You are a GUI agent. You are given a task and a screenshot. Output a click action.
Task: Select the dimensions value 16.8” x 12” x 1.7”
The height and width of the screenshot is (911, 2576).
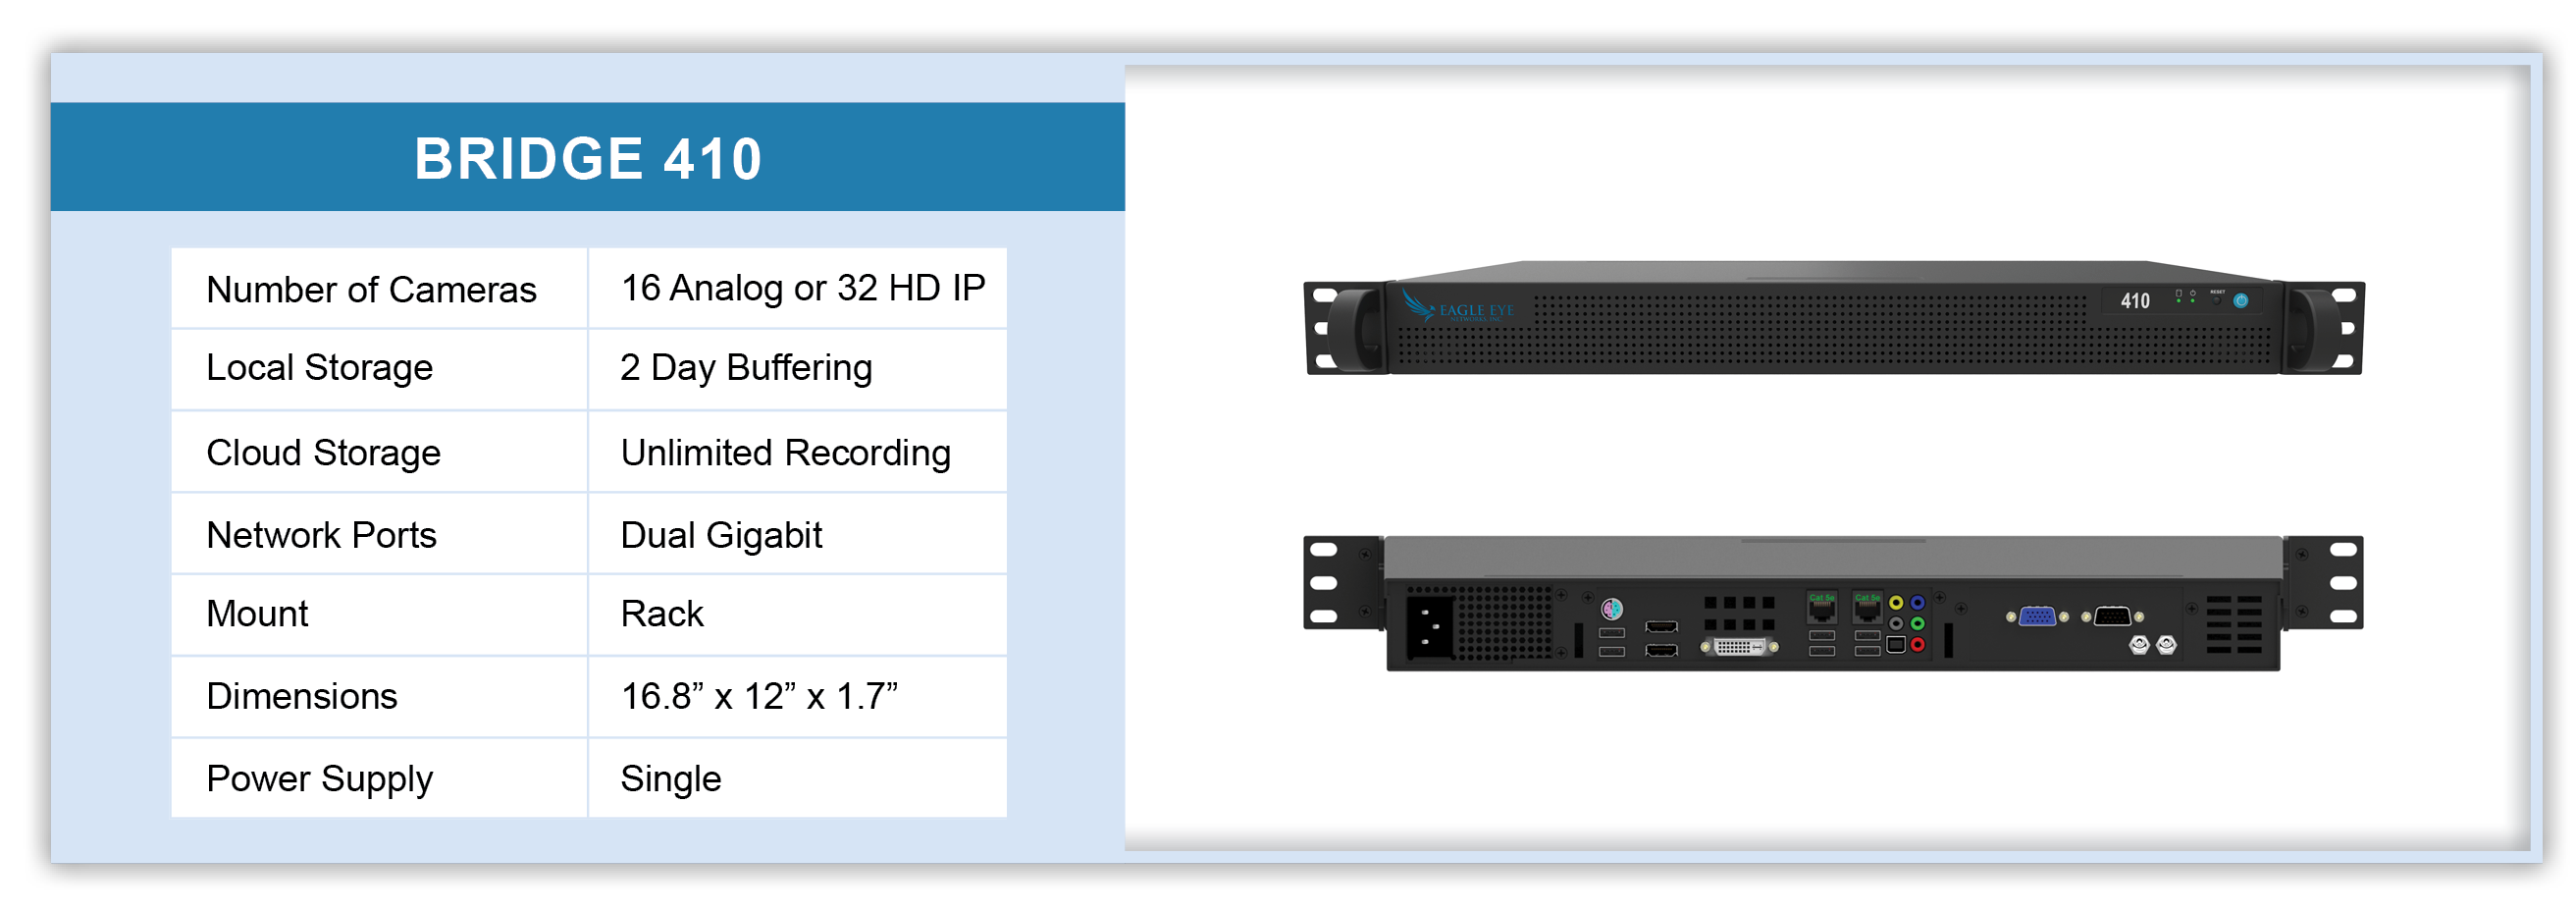759,696
